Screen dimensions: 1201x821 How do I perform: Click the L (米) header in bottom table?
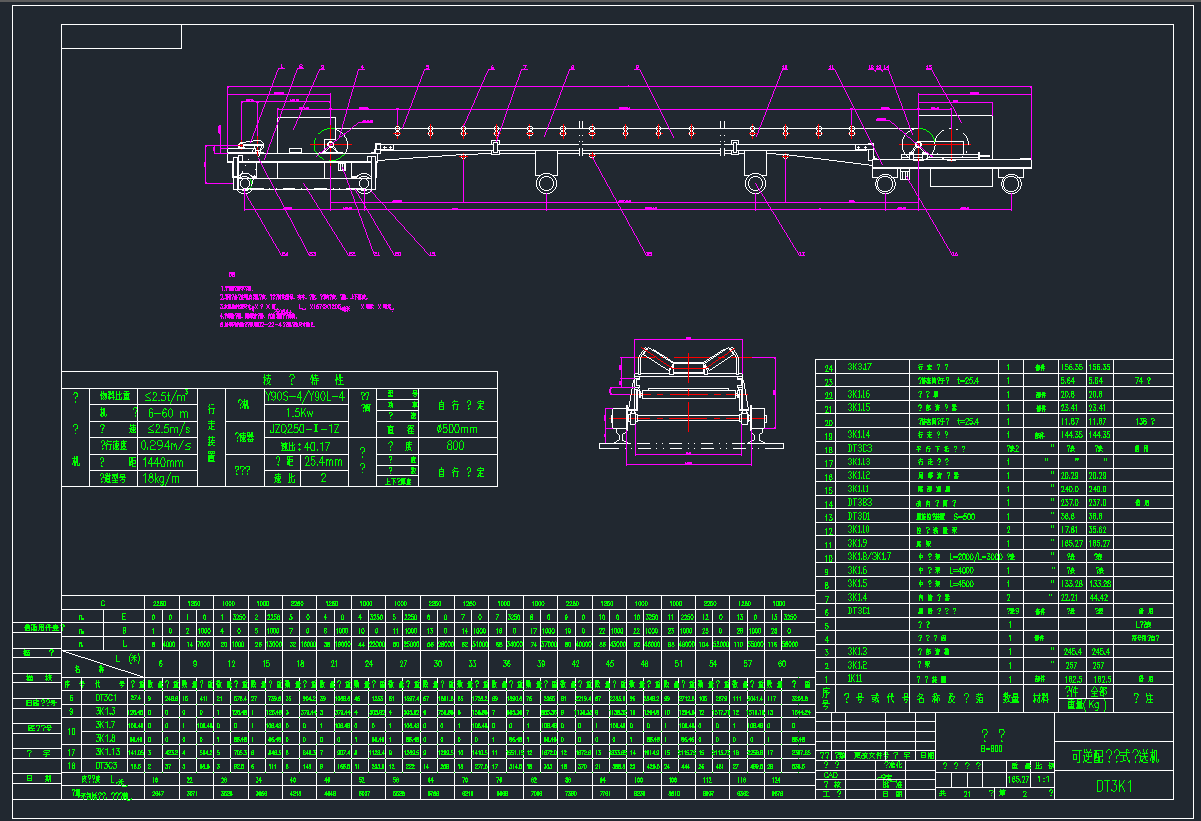(x=127, y=659)
